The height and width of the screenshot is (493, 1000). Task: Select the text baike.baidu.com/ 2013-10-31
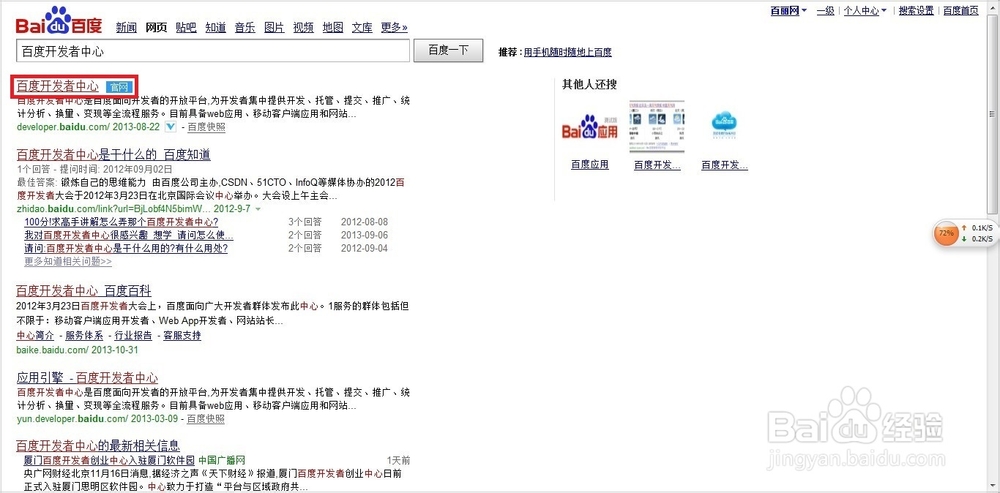(77, 350)
